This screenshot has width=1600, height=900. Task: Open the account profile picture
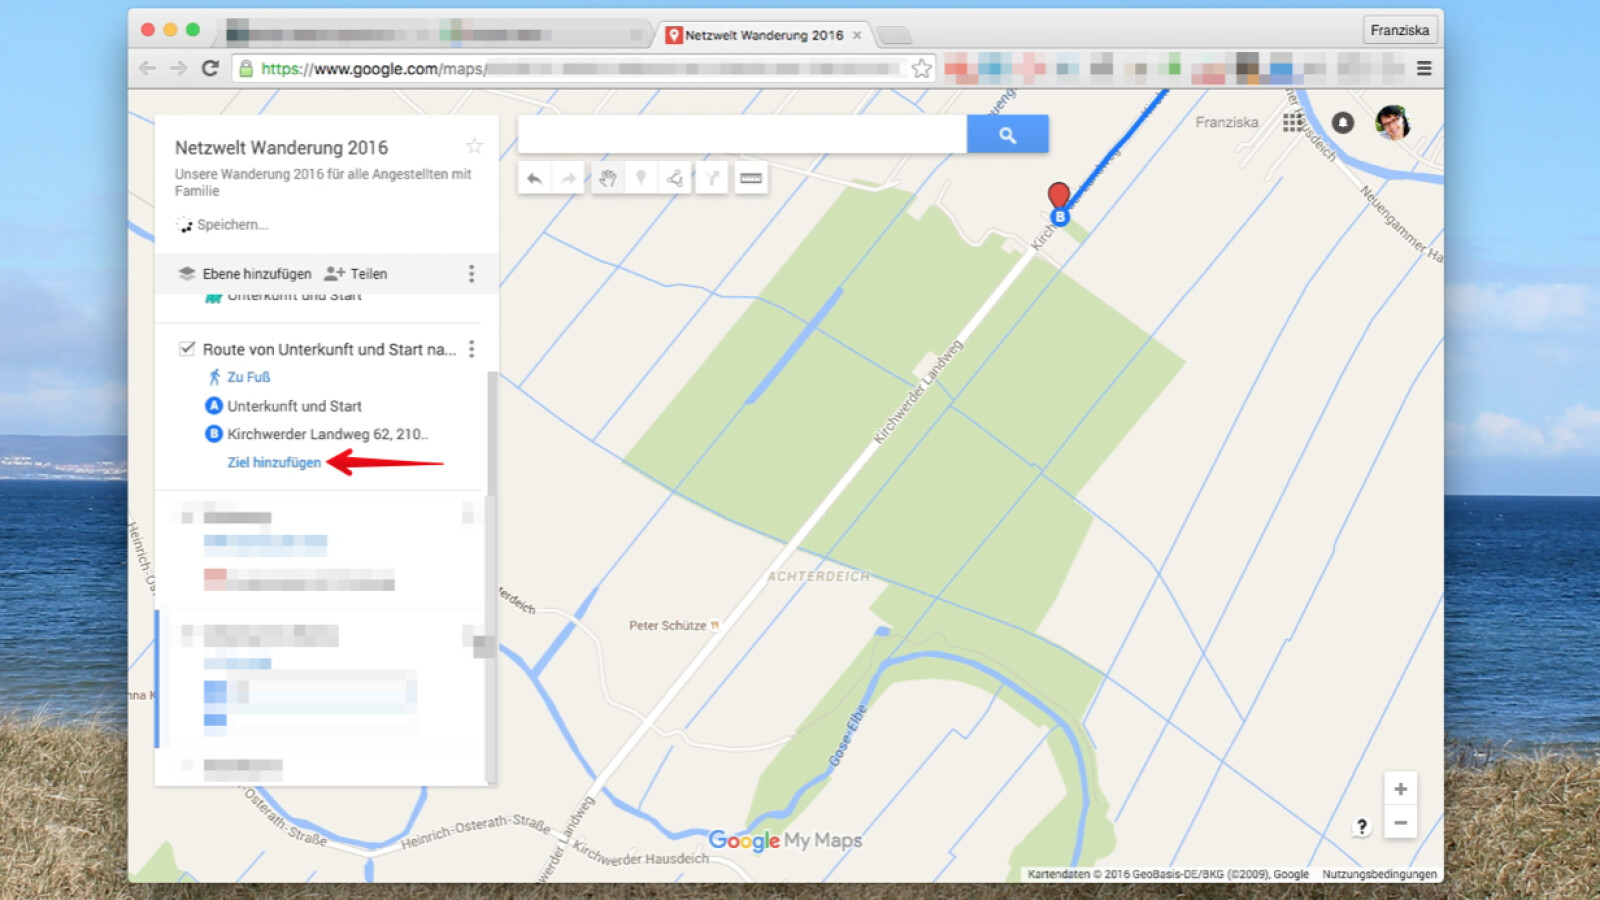[x=1392, y=122]
